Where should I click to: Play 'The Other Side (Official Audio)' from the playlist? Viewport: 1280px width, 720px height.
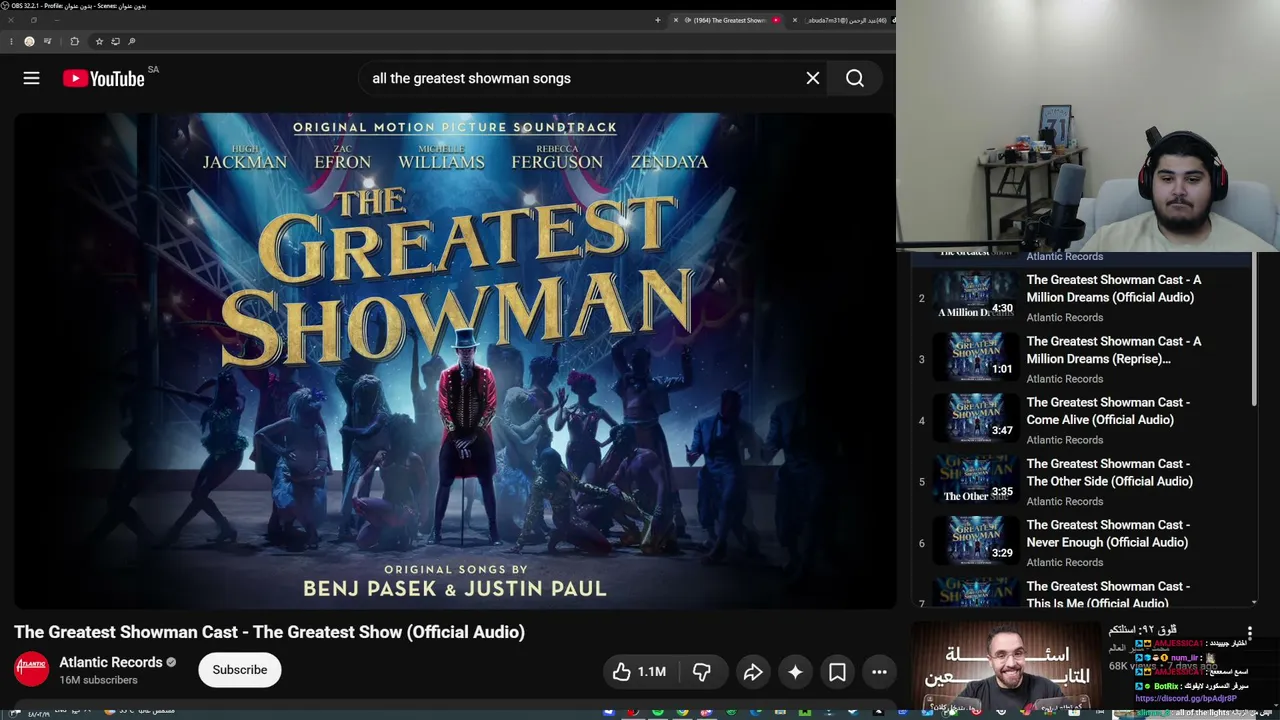pos(1109,472)
